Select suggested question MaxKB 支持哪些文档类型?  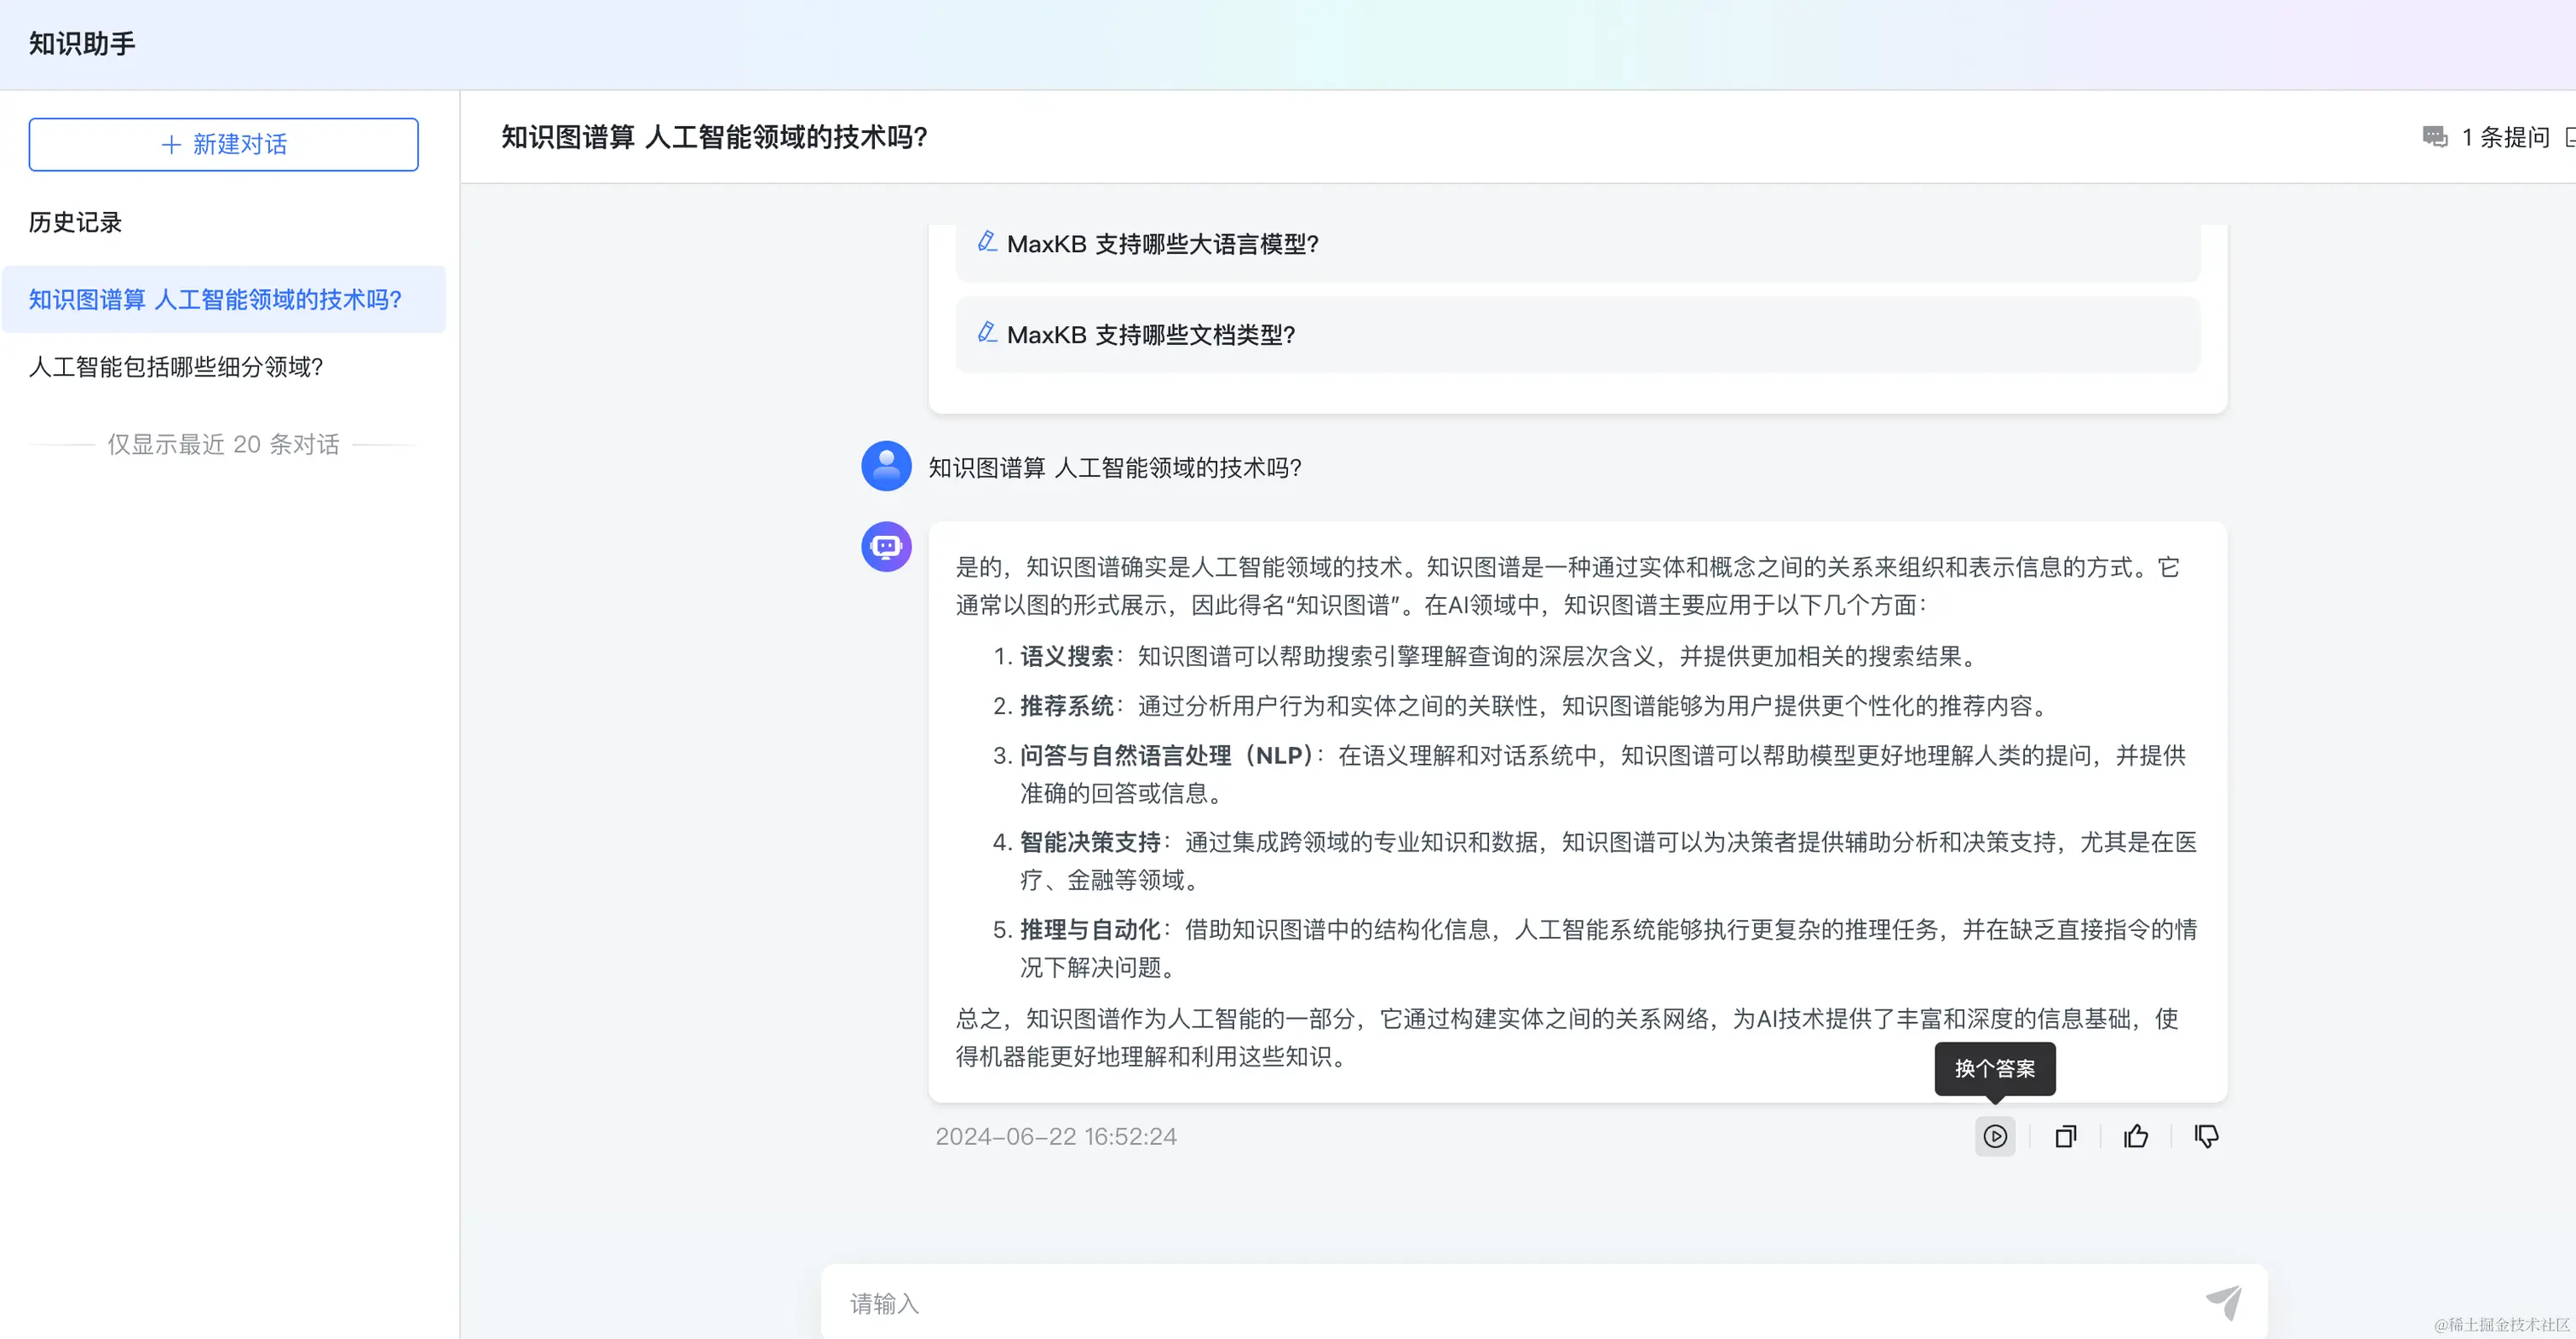coord(1150,335)
